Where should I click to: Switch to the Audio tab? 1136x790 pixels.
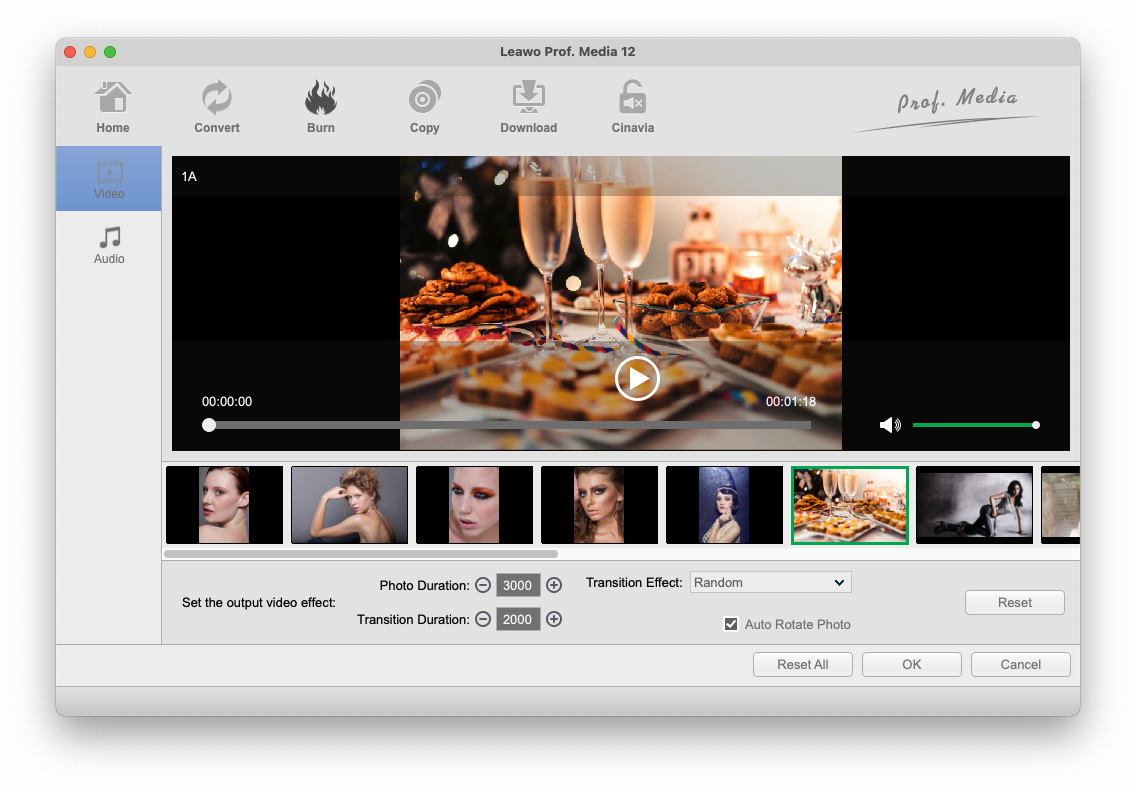109,245
